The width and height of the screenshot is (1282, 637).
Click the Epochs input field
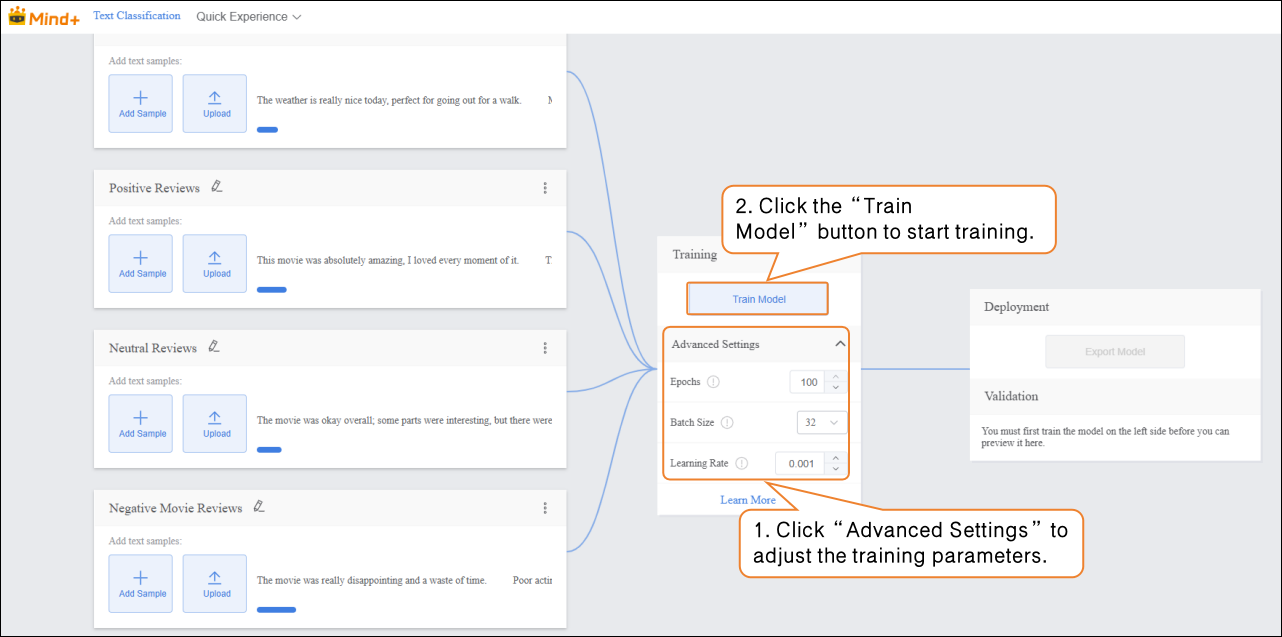point(808,382)
